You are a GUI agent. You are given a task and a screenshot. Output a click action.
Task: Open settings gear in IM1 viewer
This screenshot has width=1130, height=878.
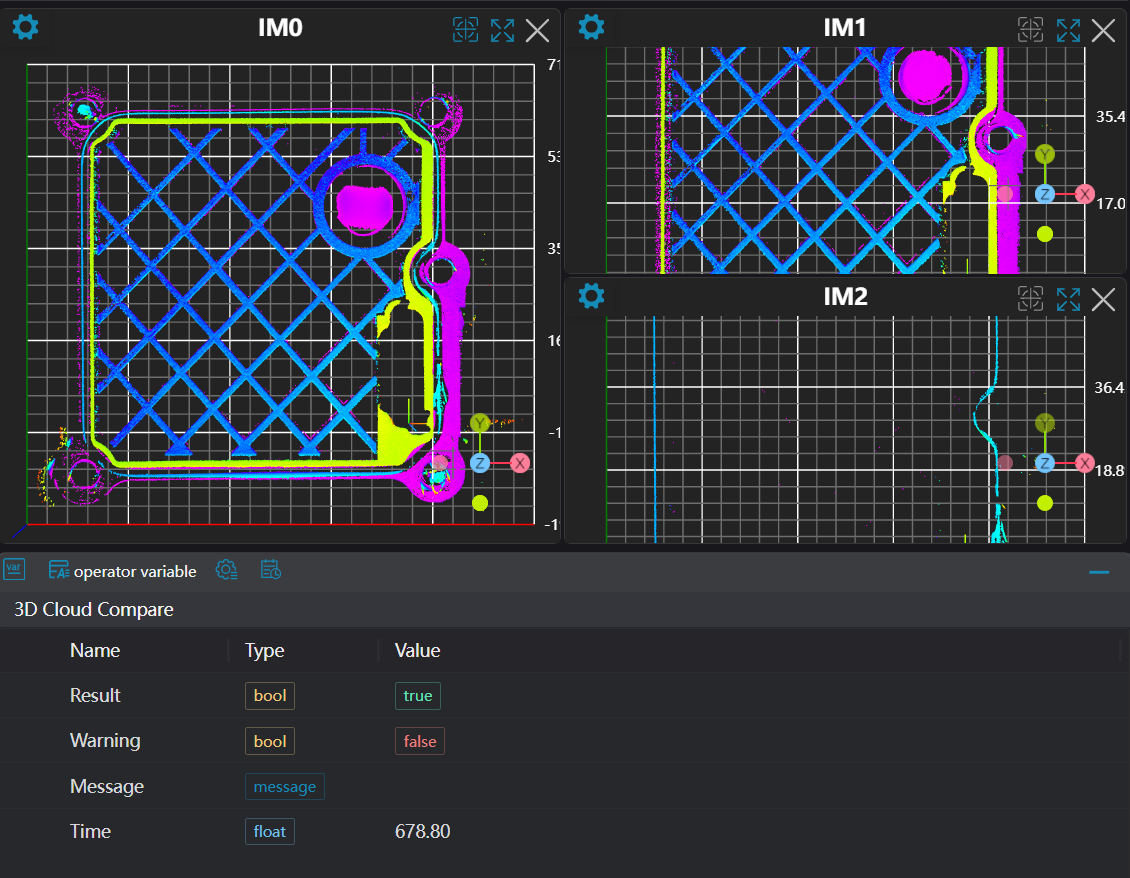(x=592, y=27)
